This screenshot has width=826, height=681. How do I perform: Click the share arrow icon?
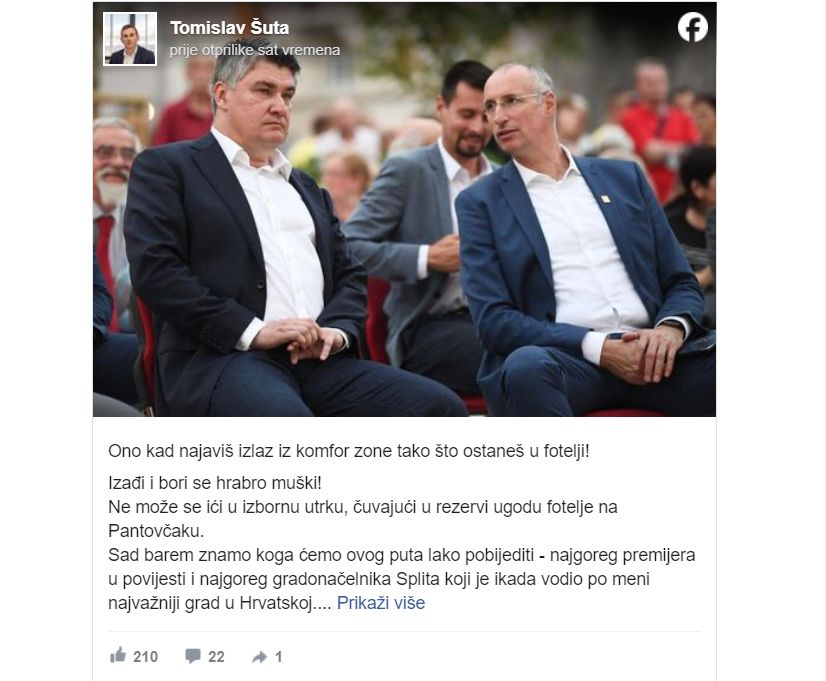click(x=260, y=657)
